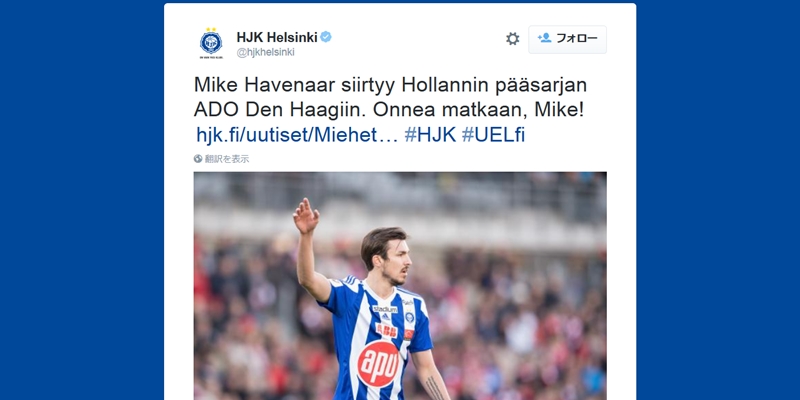Click the globe icon beside 翻訳を表示
Viewport: 800px width, 400px height.
(198, 159)
